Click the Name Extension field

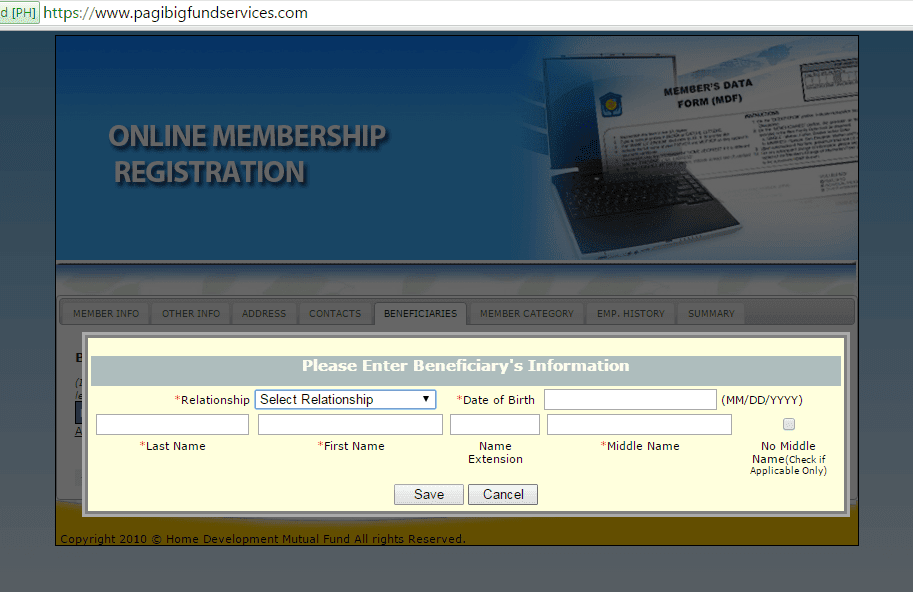[495, 424]
